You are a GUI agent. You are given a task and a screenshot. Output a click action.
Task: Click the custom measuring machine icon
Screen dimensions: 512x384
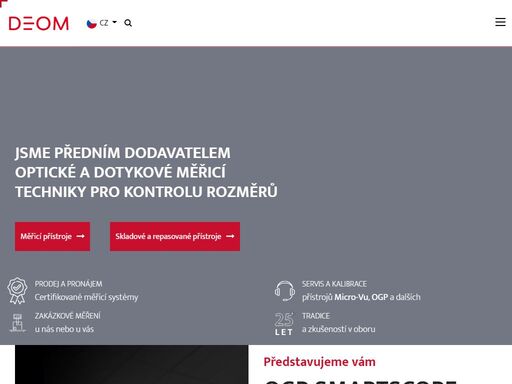pos(18,323)
